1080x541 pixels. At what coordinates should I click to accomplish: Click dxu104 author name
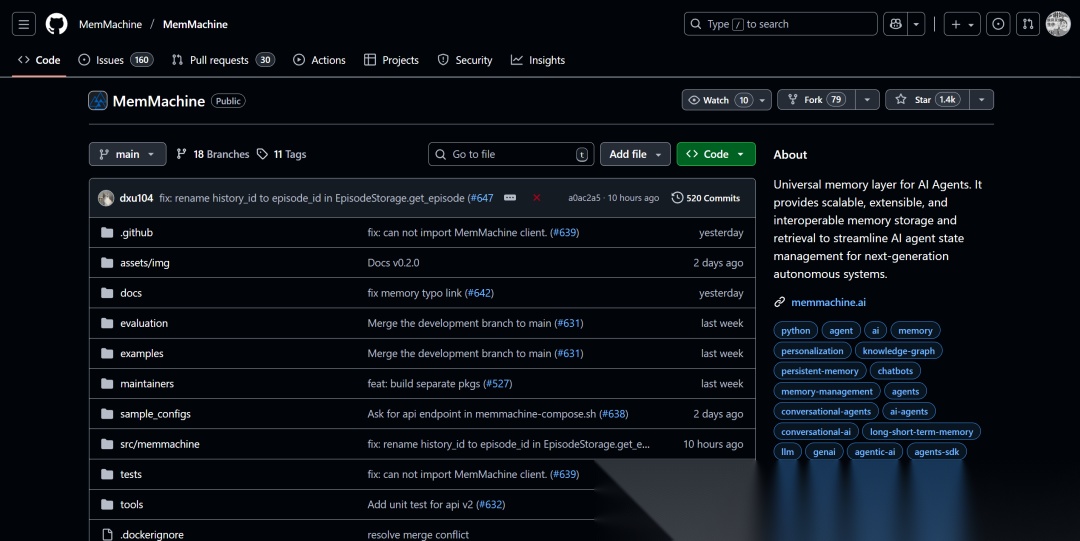pyautogui.click(x=136, y=198)
